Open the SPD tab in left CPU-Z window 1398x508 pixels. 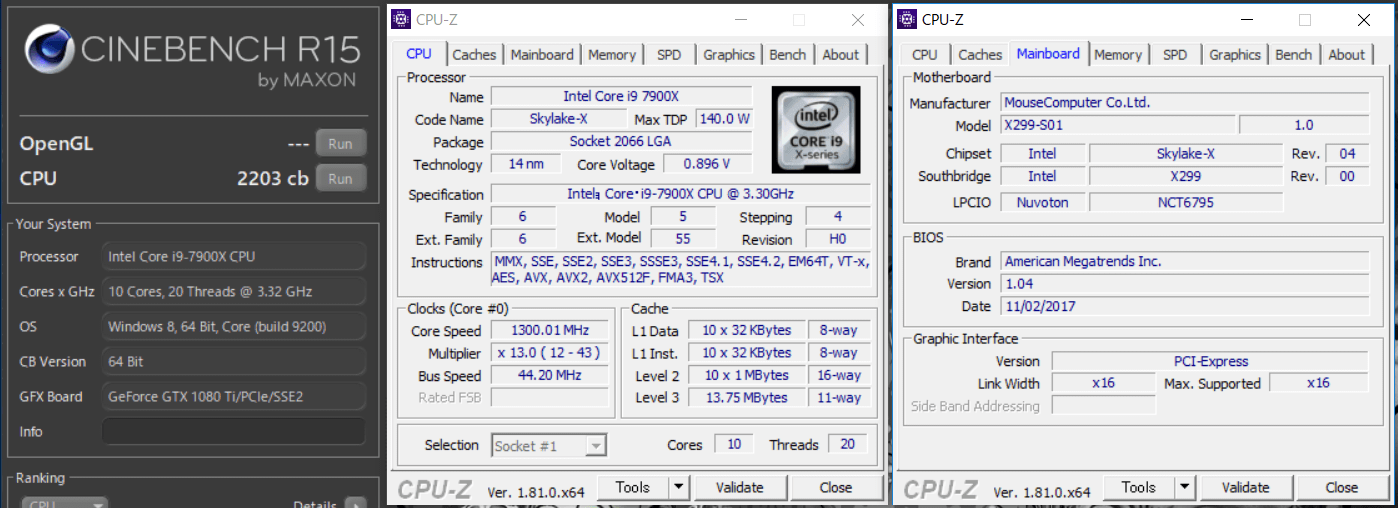pos(669,55)
